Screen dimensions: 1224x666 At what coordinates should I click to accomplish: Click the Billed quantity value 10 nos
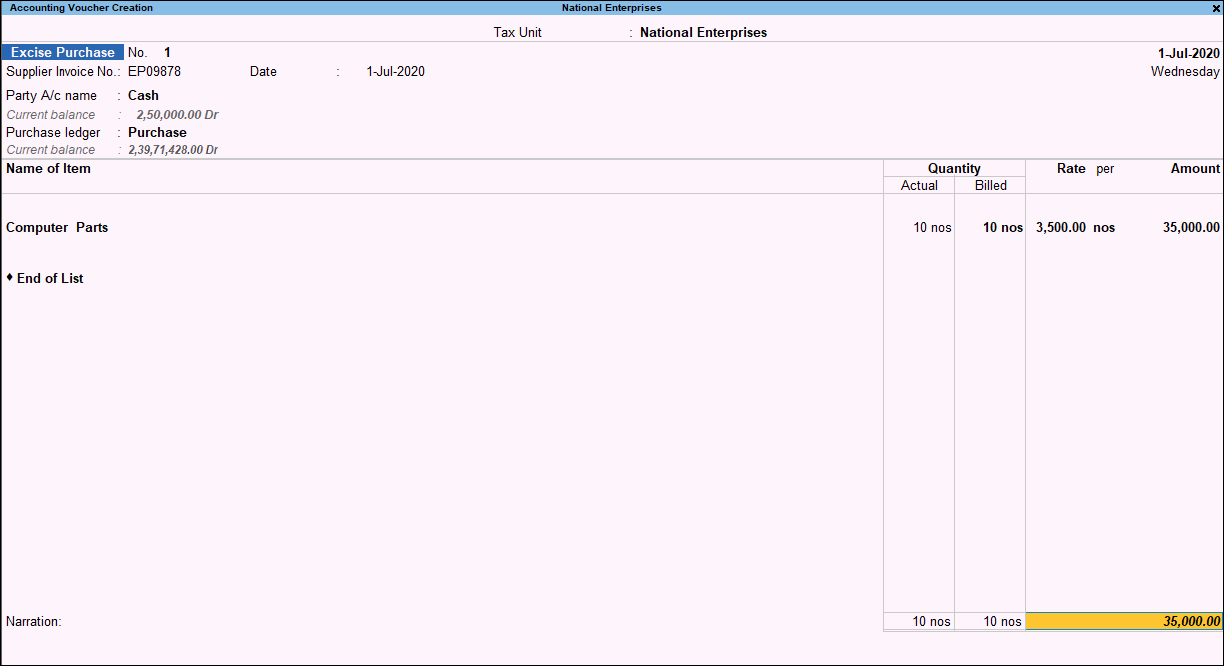pos(1002,227)
